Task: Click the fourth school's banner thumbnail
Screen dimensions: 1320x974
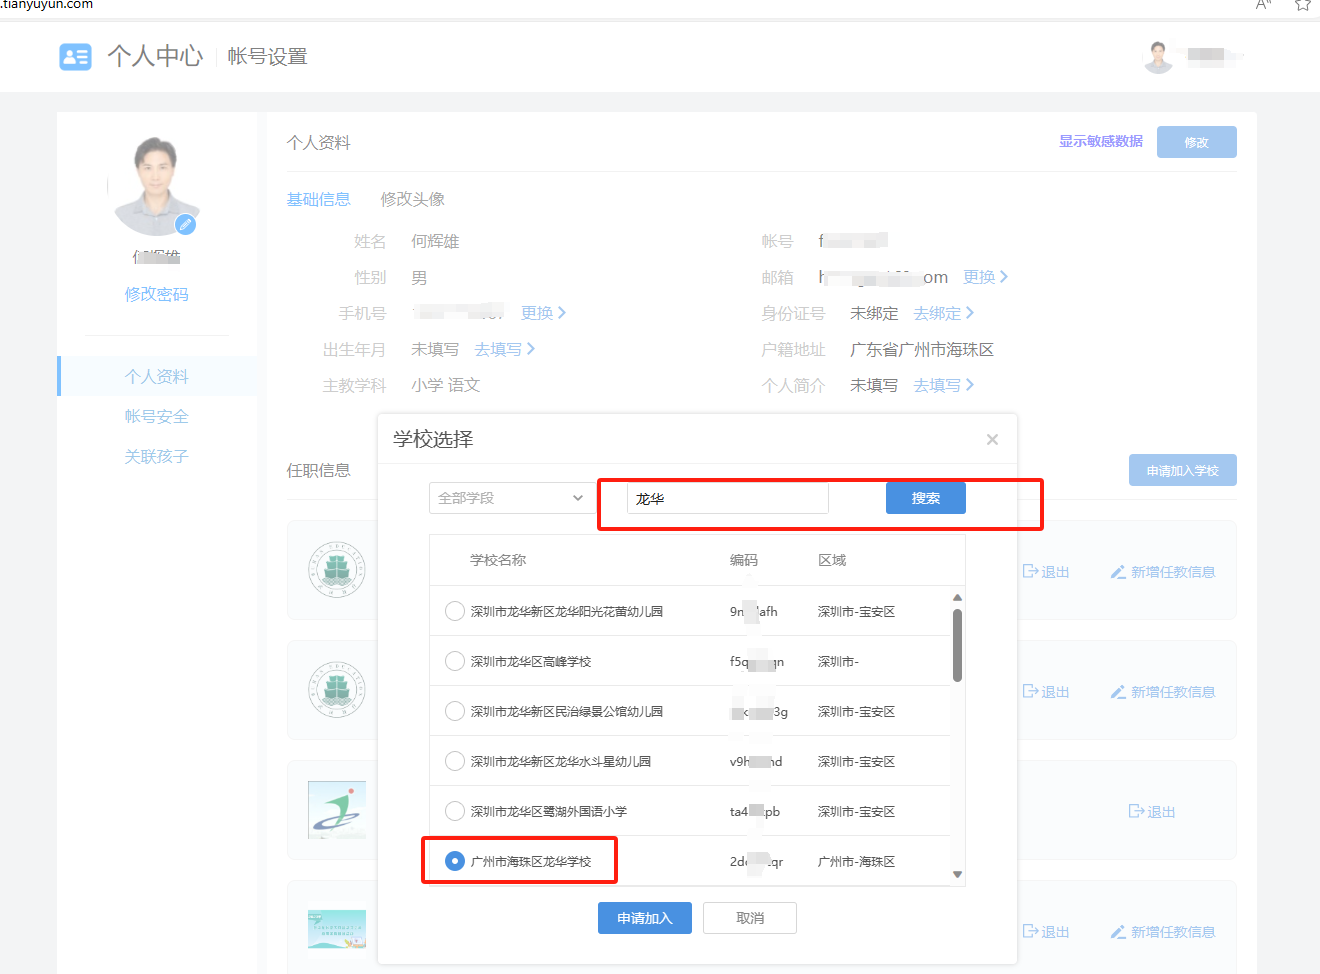Action: click(337, 929)
